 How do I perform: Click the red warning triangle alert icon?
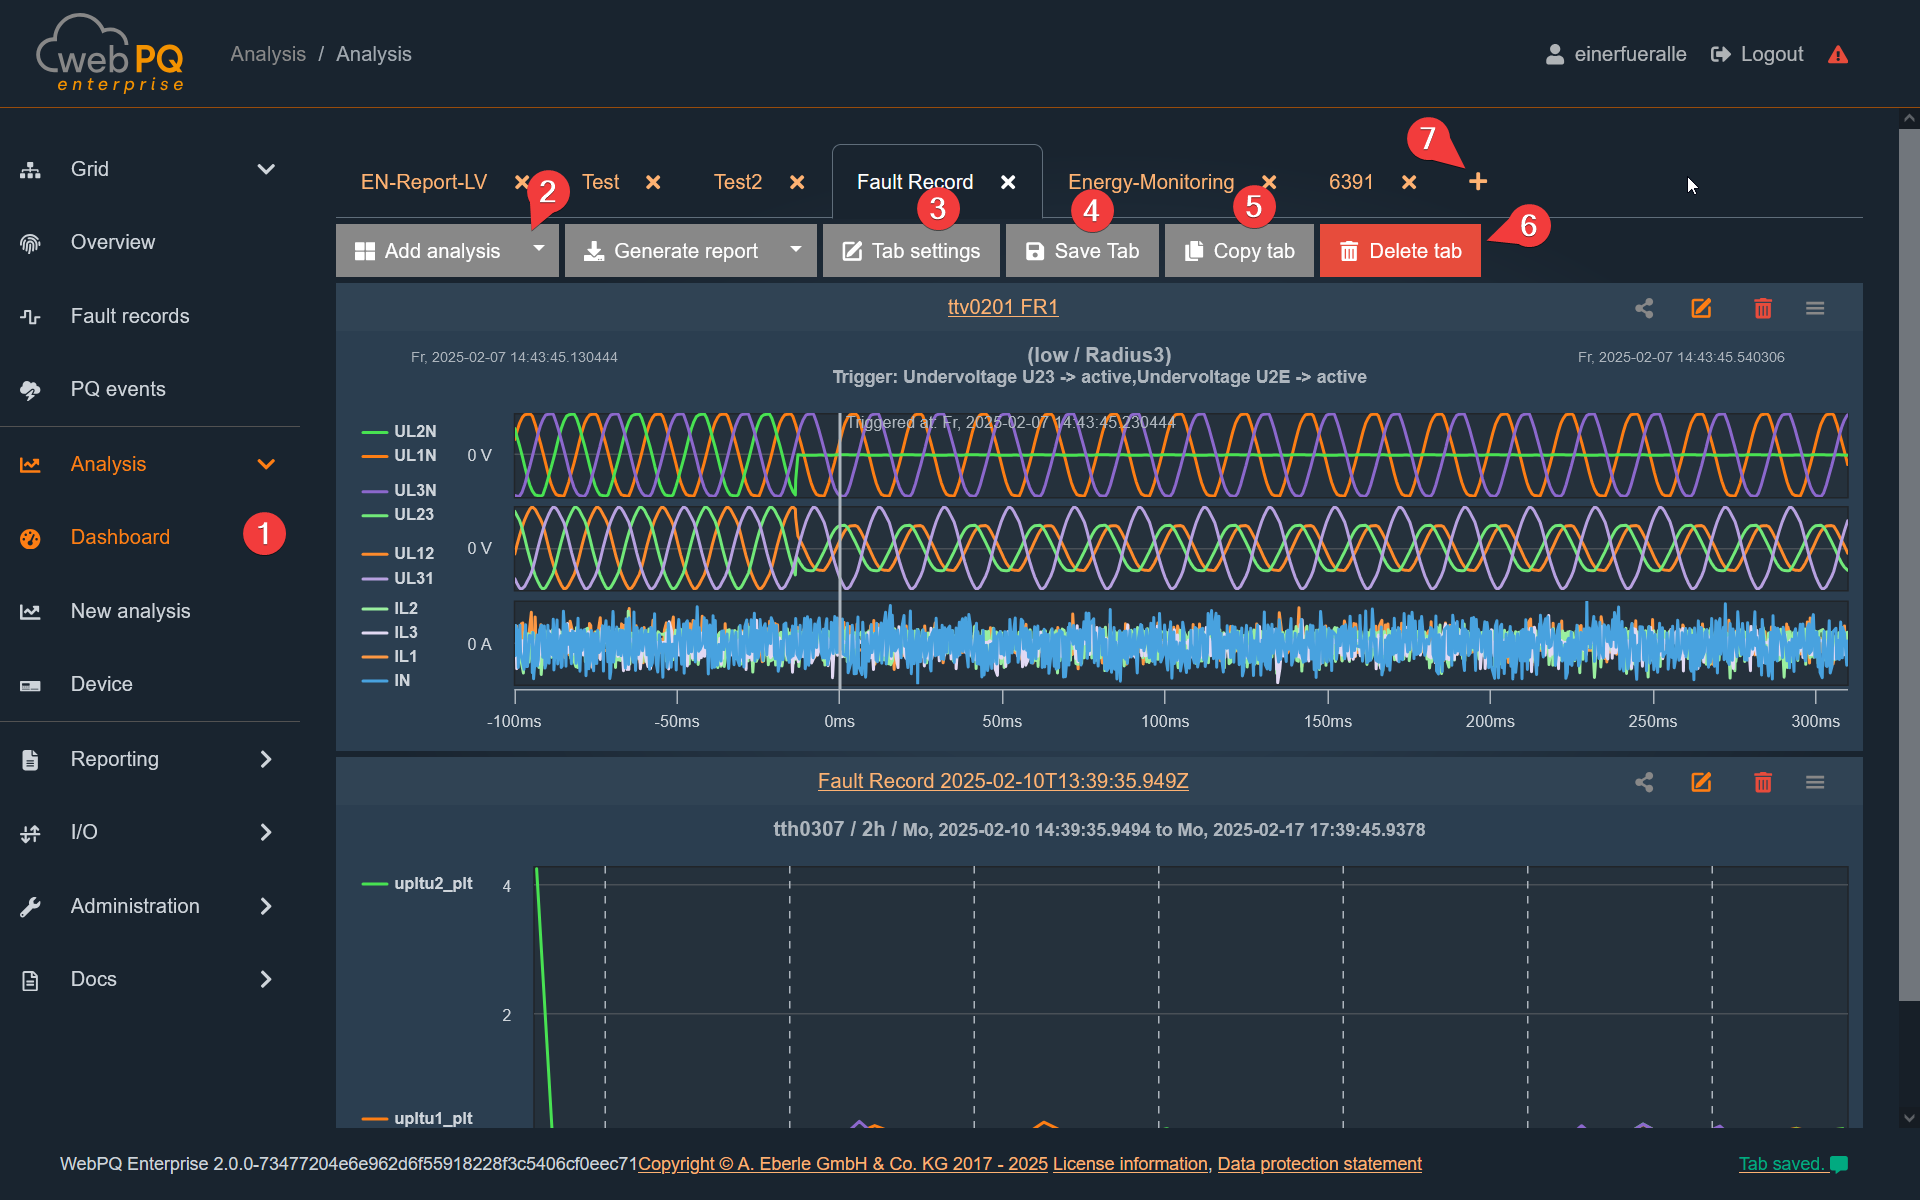point(1838,55)
